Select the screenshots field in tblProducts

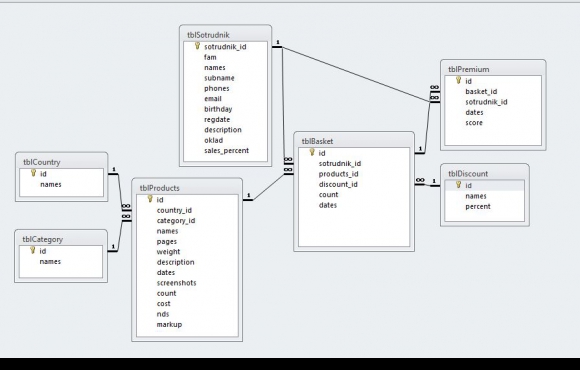[176, 283]
